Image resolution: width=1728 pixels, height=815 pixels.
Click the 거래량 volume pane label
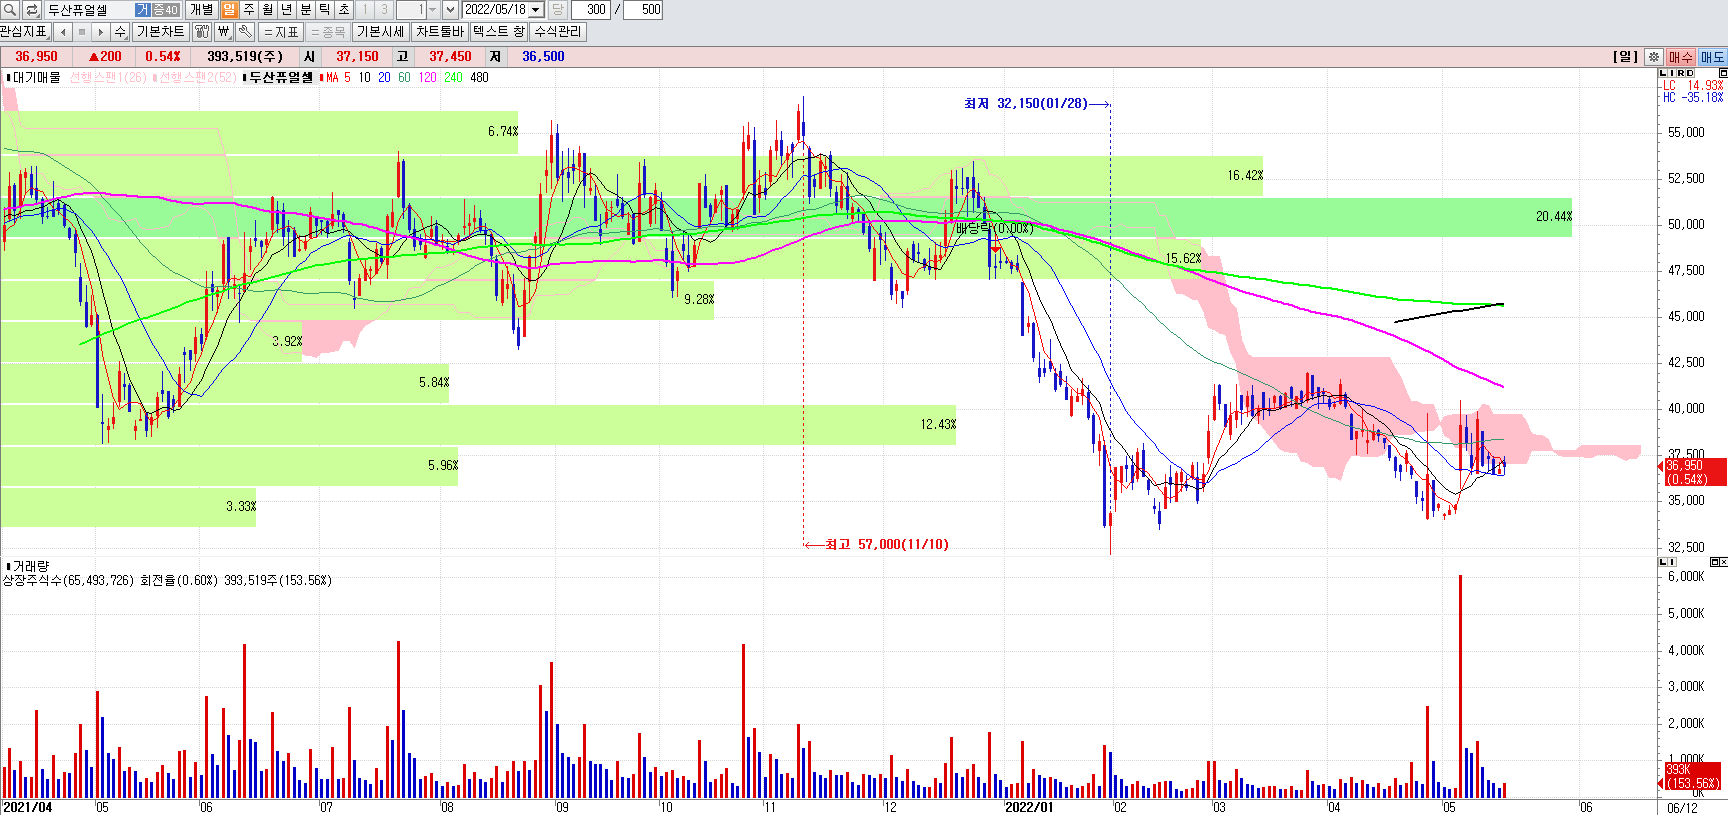click(28, 566)
